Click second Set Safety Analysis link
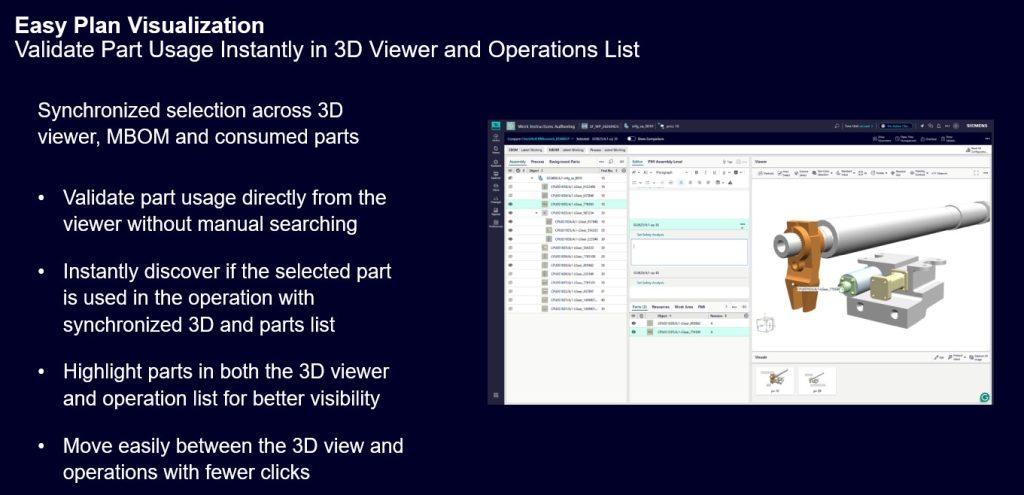This screenshot has width=1024, height=495. (650, 283)
